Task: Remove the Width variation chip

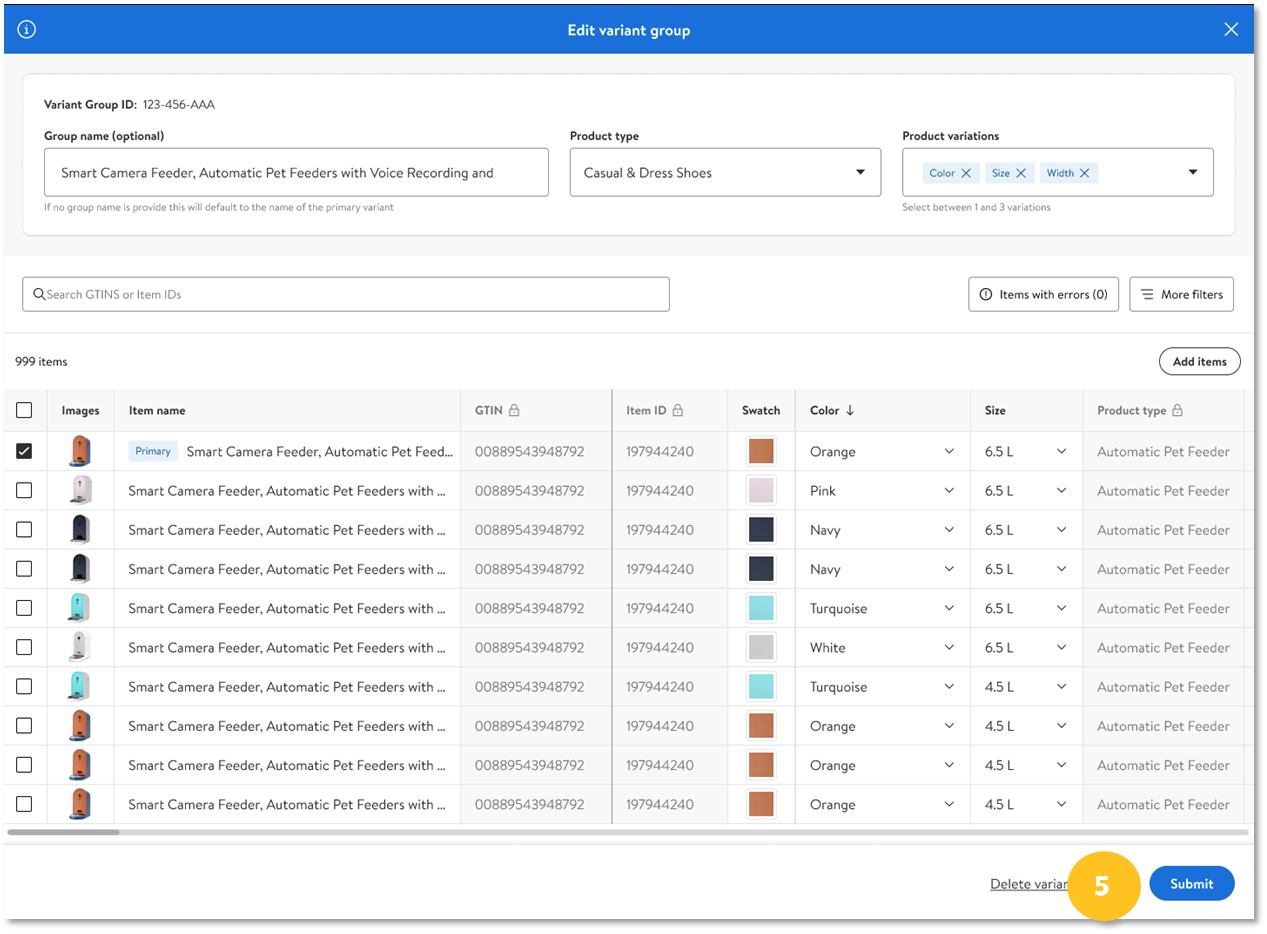Action: click(x=1084, y=173)
